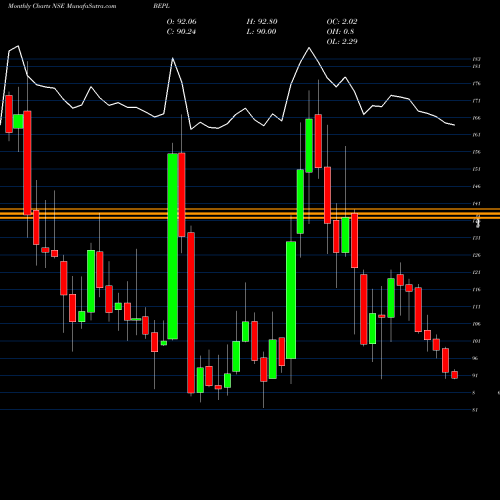Click the "OH: 0.8" value
Viewport: 500px width, 500px height.
pyautogui.click(x=340, y=32)
